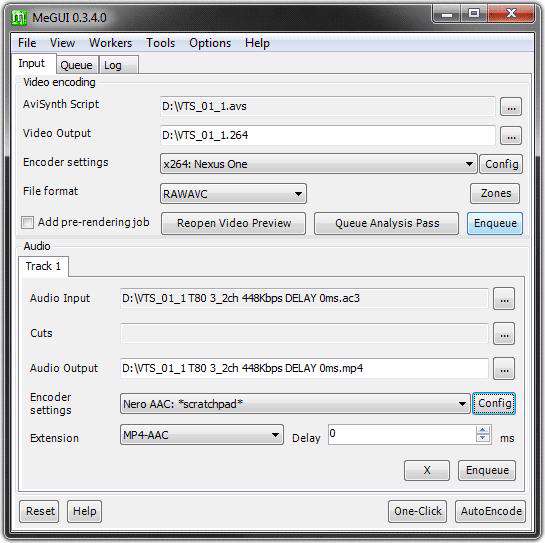Click the Delay value field
This screenshot has width=545, height=543.
(x=402, y=435)
